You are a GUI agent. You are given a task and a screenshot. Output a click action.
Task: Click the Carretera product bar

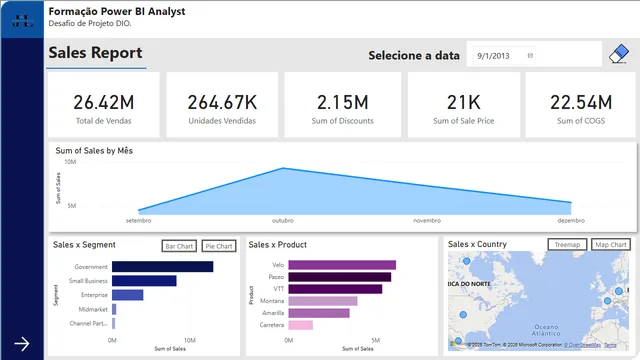[301, 325]
